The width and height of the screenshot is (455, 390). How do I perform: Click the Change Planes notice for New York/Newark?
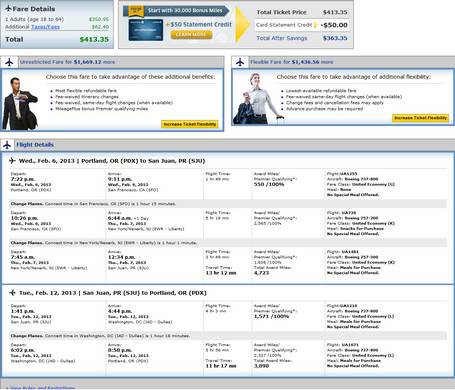tap(228, 243)
